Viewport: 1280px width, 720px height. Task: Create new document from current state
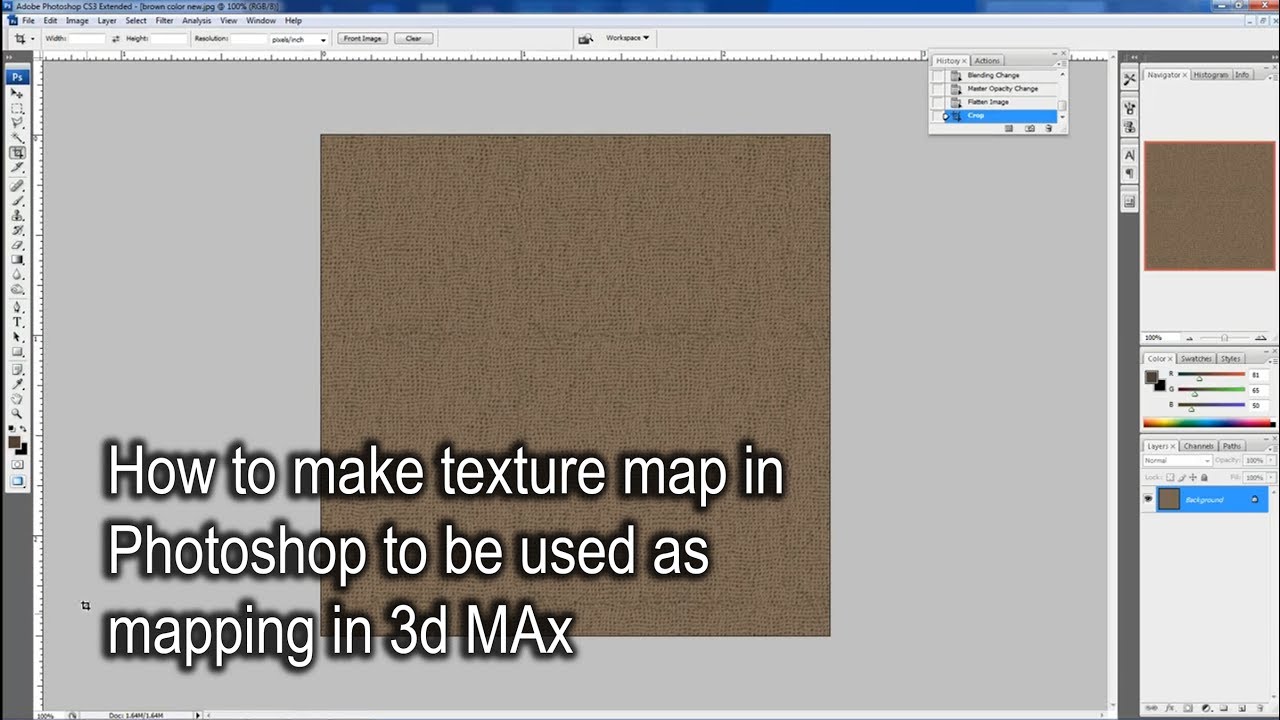click(1009, 128)
